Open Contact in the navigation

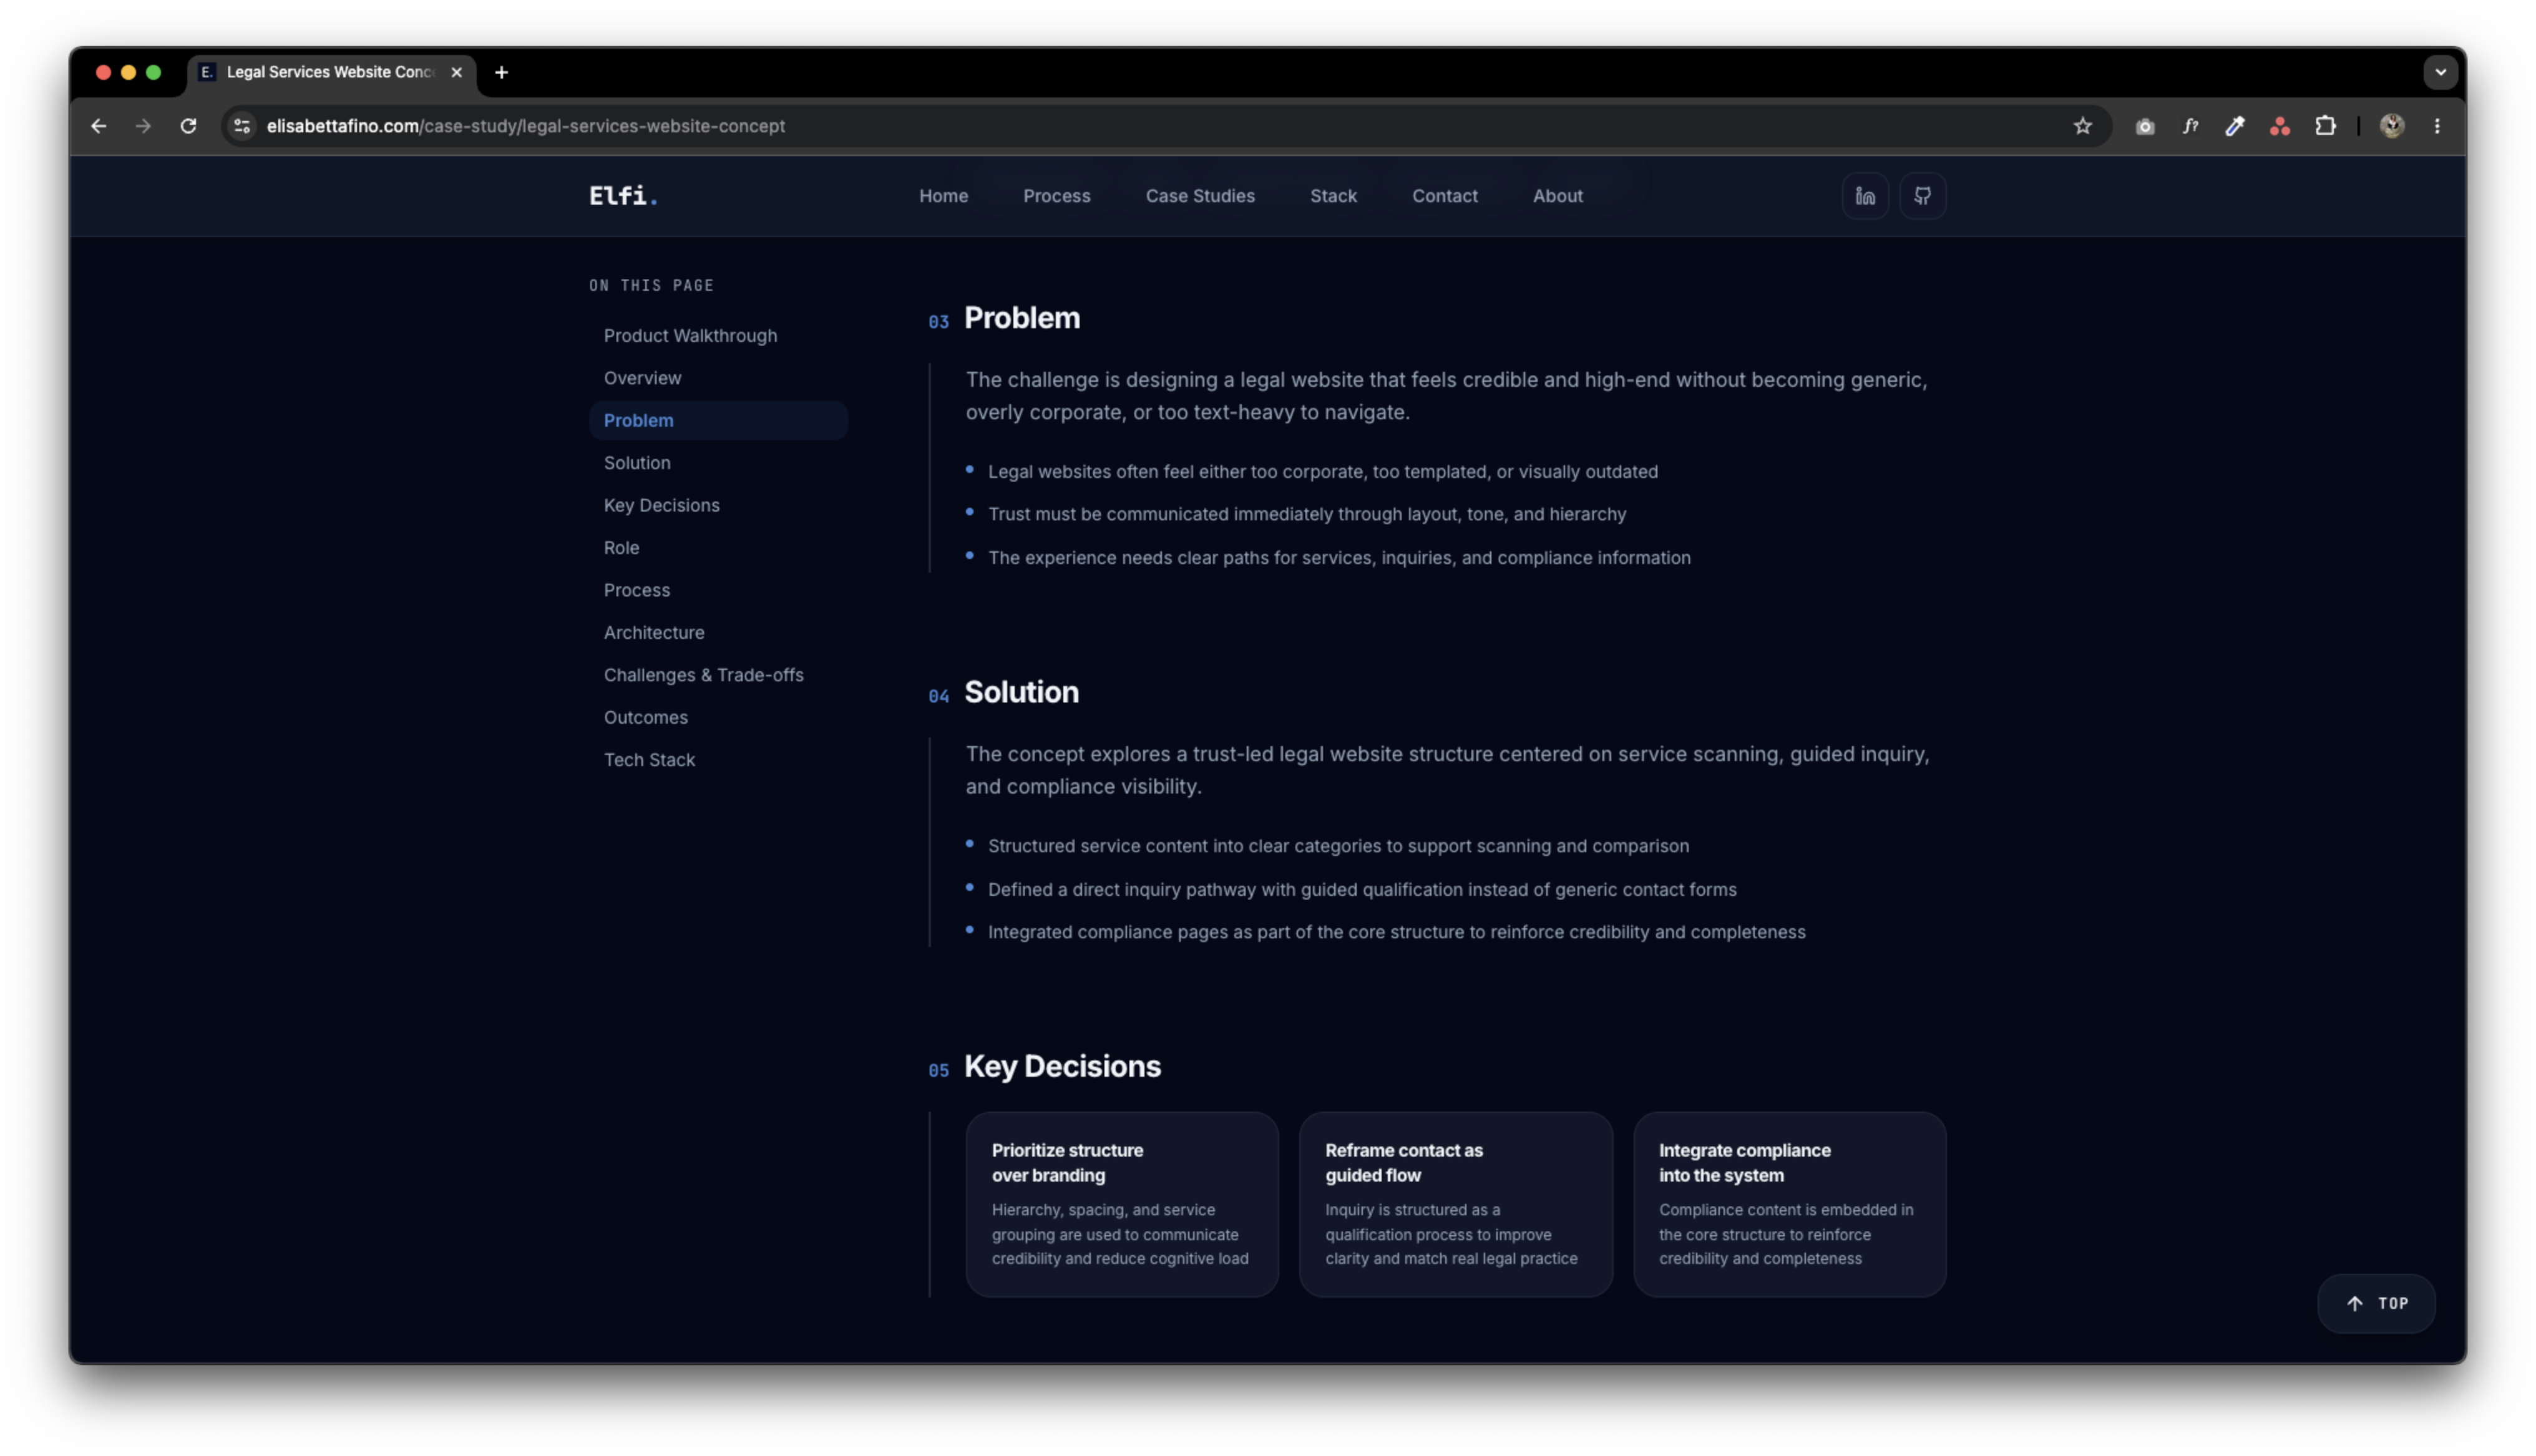pos(1445,196)
